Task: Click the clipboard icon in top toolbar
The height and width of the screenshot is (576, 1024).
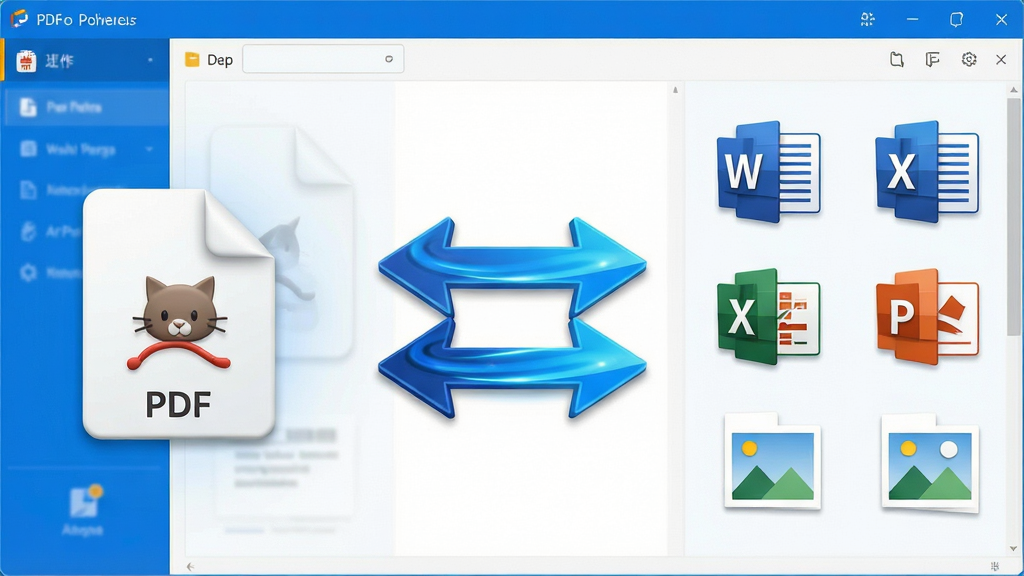Action: click(897, 59)
